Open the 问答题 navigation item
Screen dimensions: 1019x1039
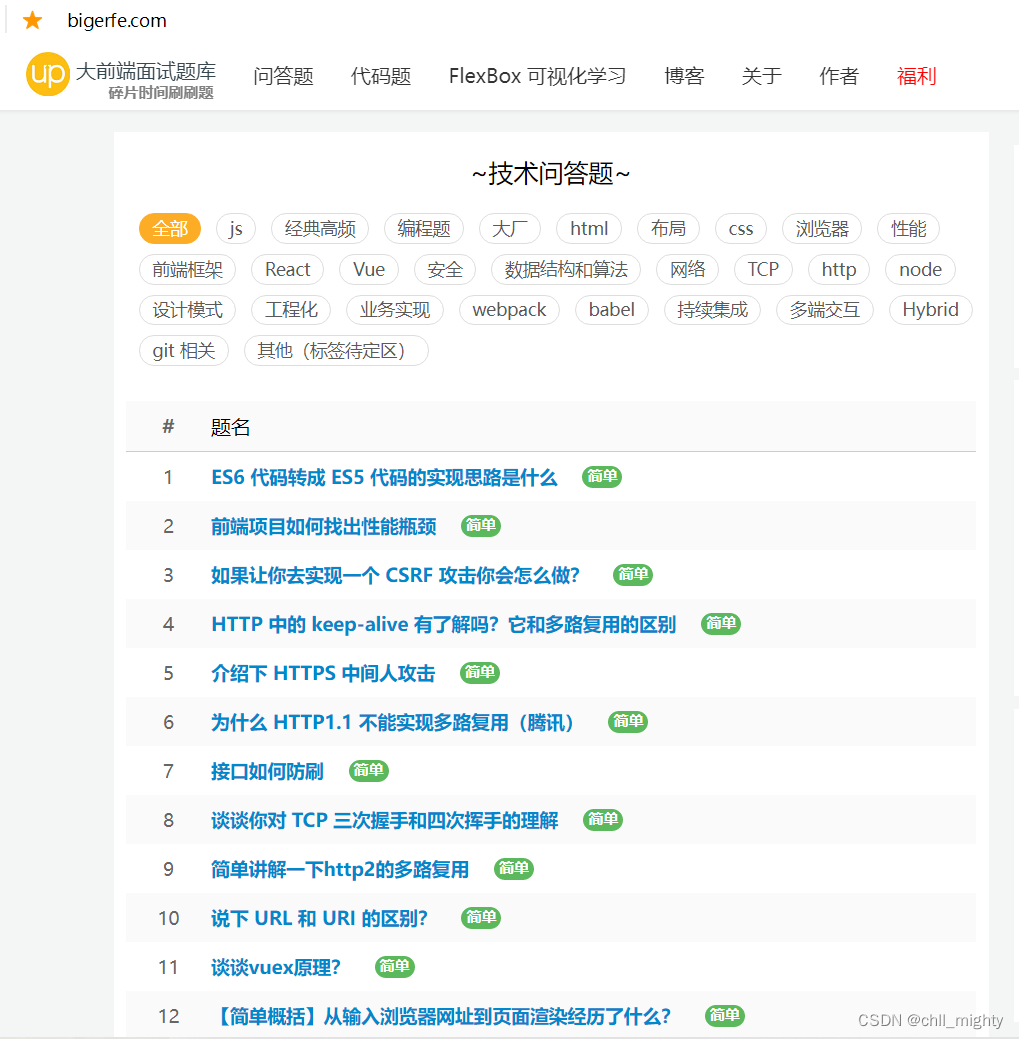coord(283,76)
